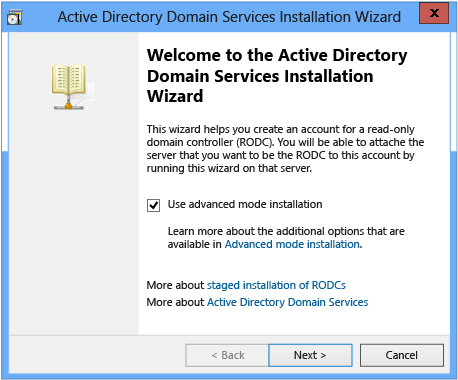The image size is (458, 380).
Task: Click the disabled Back button
Action: point(227,355)
